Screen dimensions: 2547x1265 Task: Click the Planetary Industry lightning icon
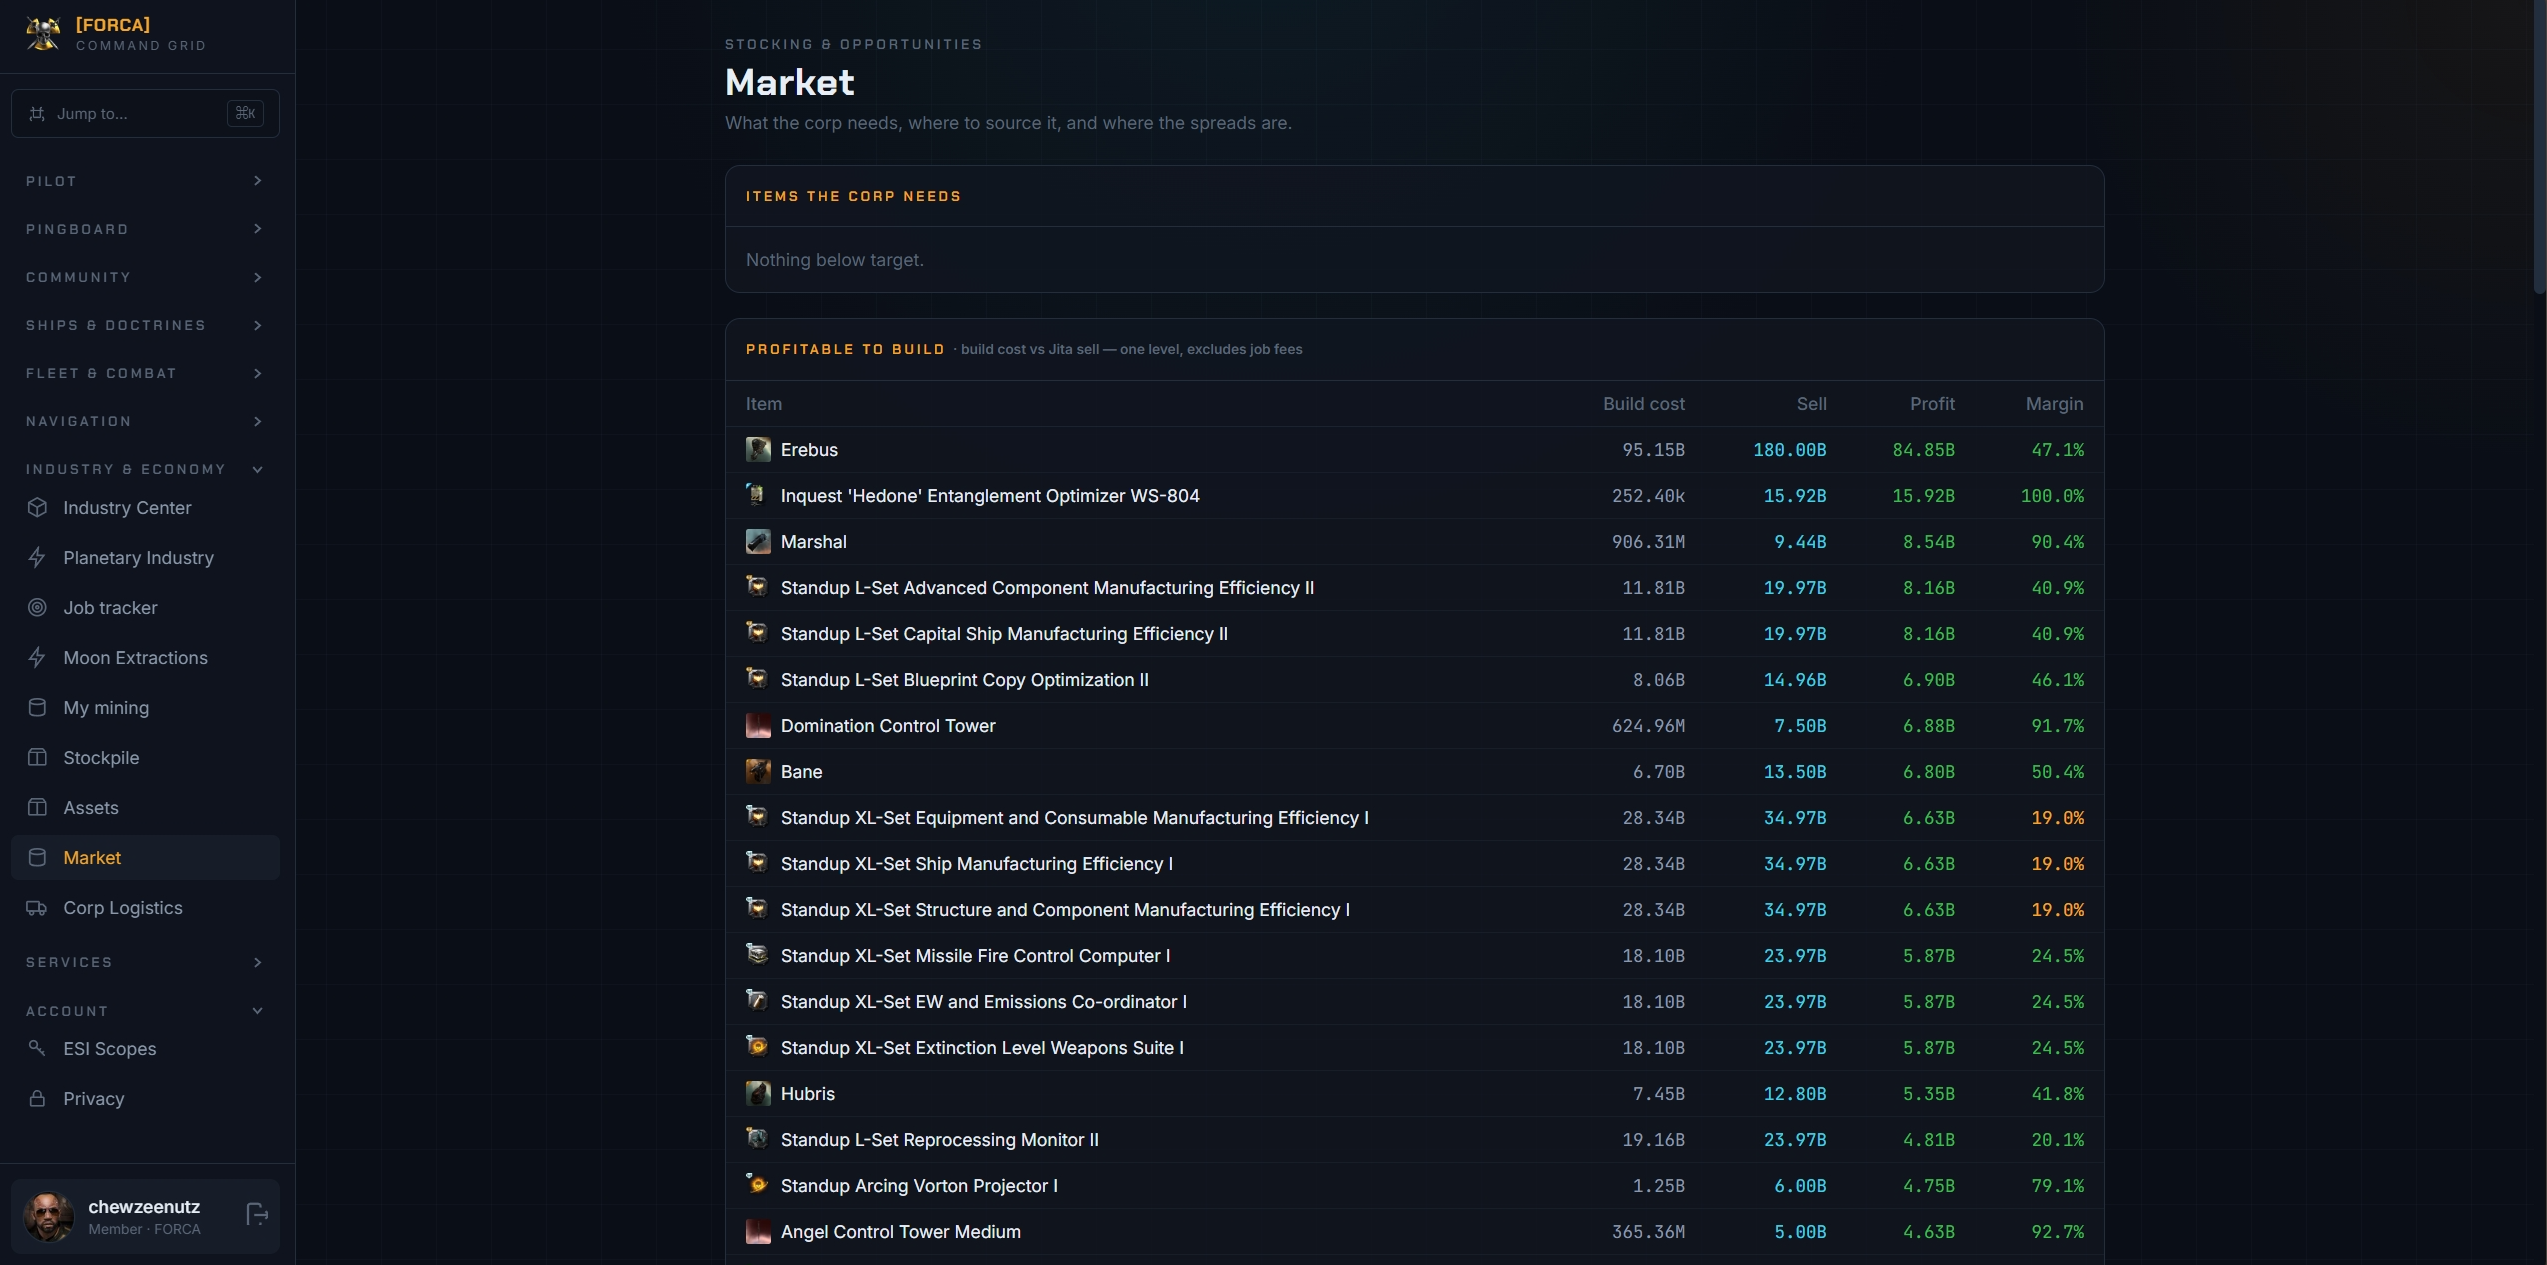click(x=37, y=557)
